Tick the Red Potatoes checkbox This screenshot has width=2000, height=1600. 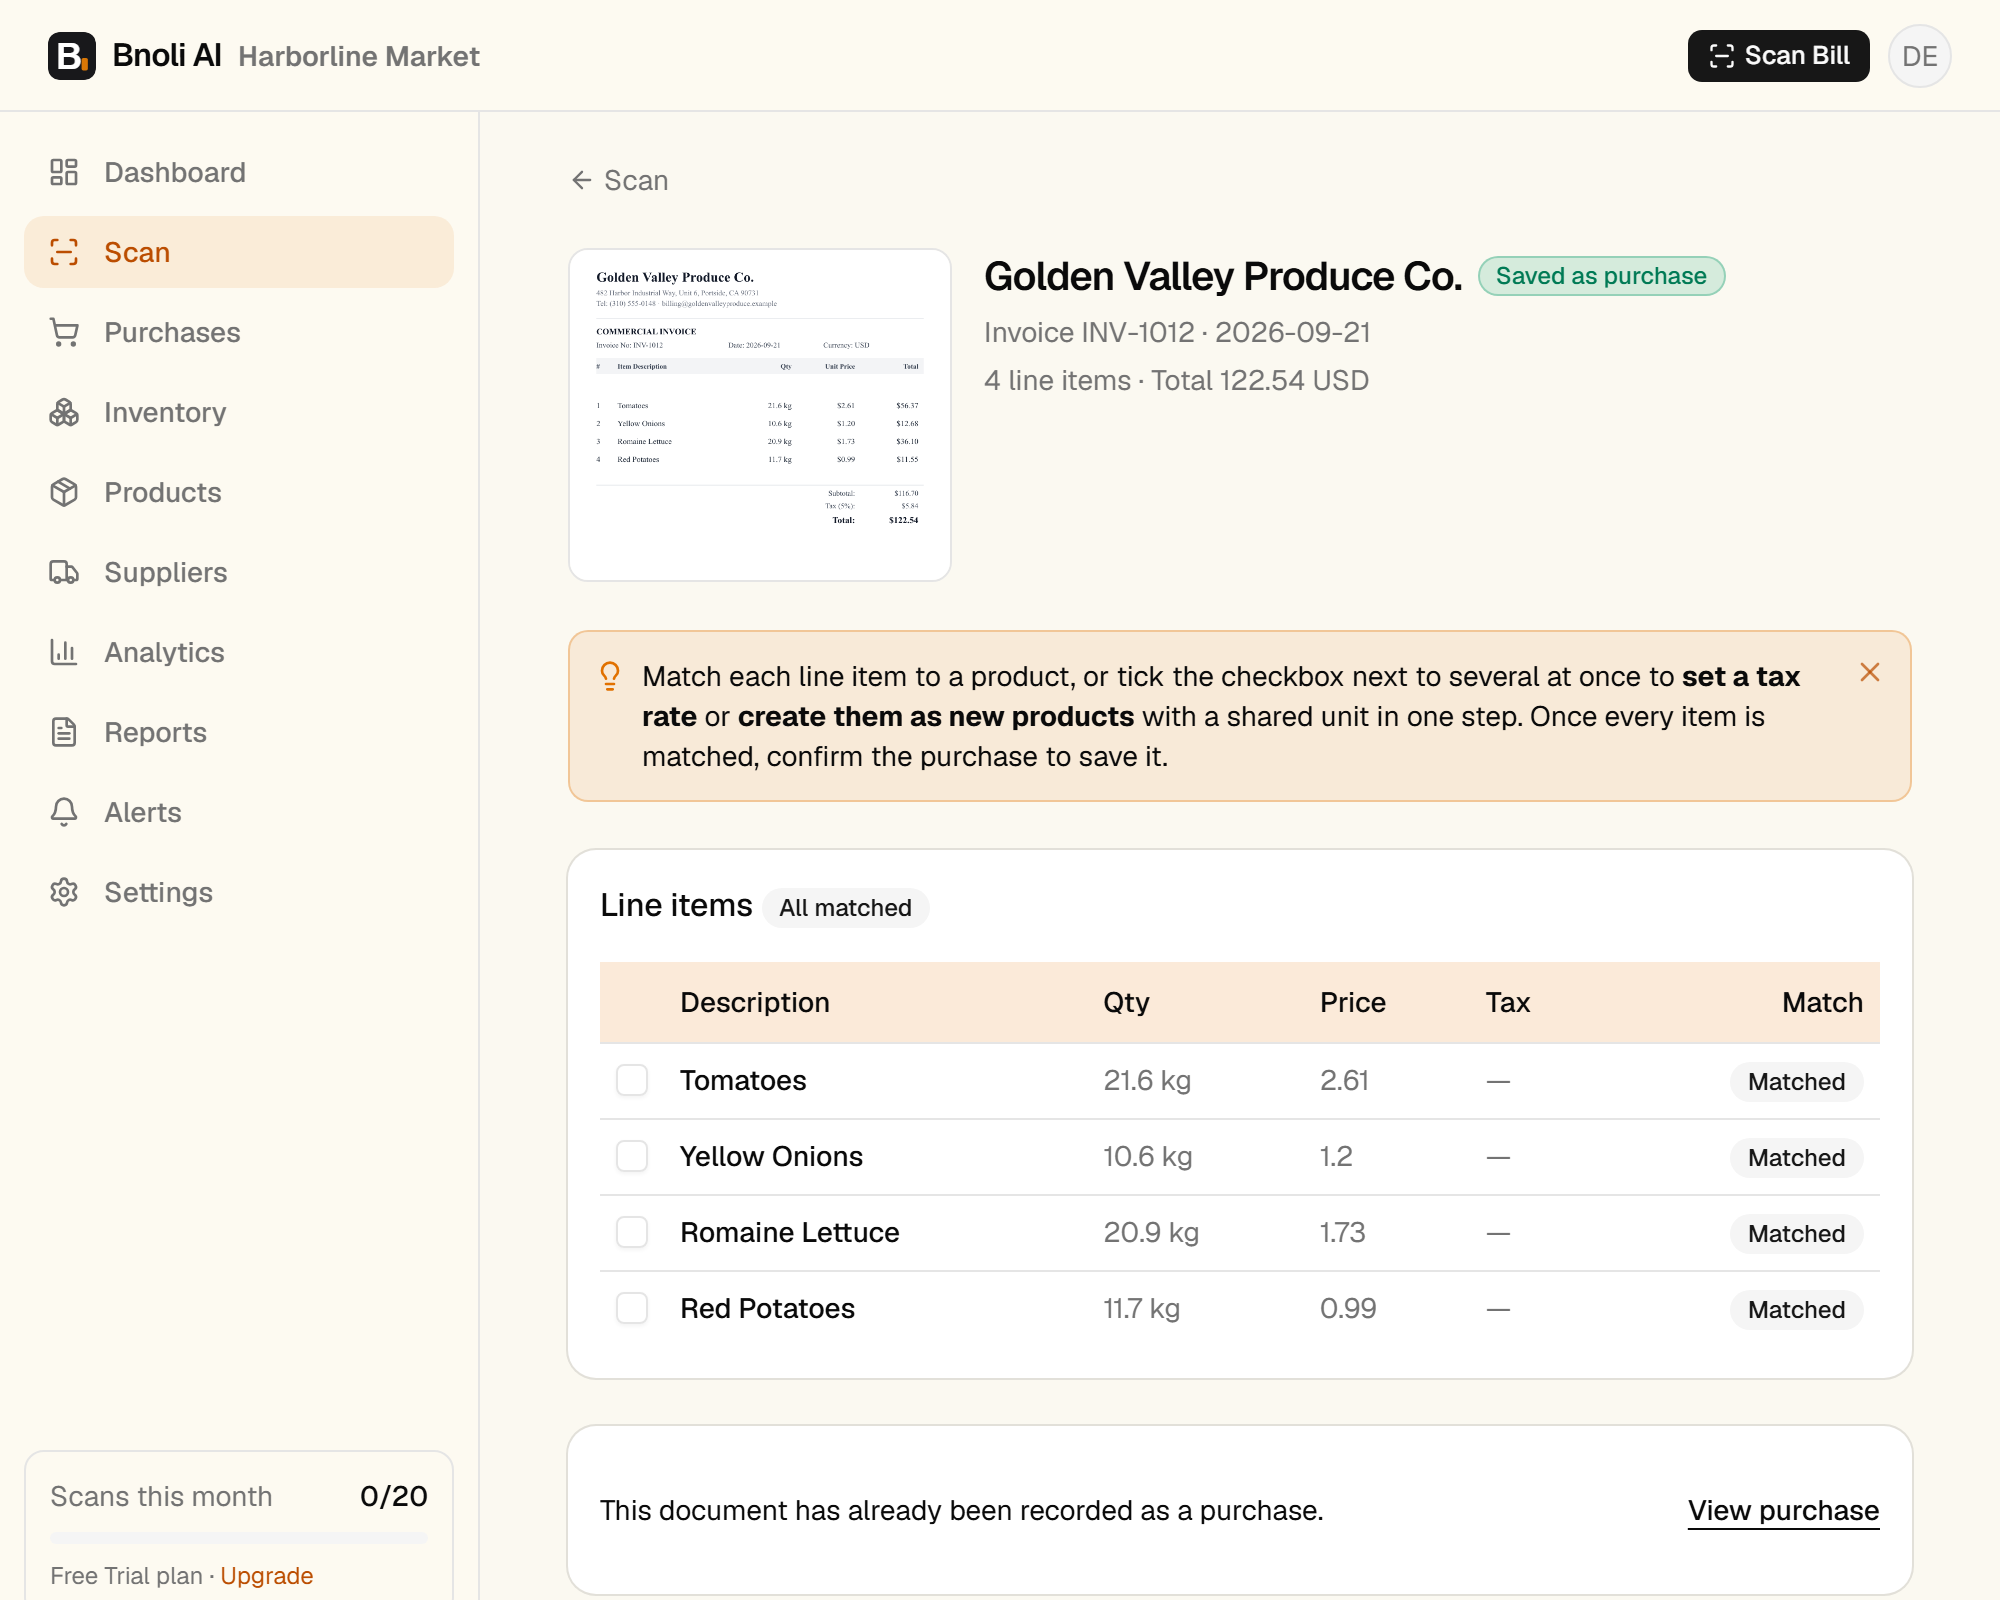(x=632, y=1308)
